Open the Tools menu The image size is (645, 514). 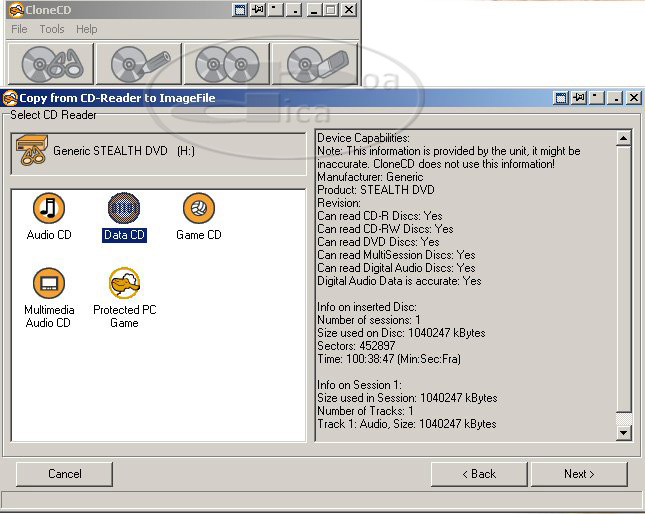(x=52, y=29)
